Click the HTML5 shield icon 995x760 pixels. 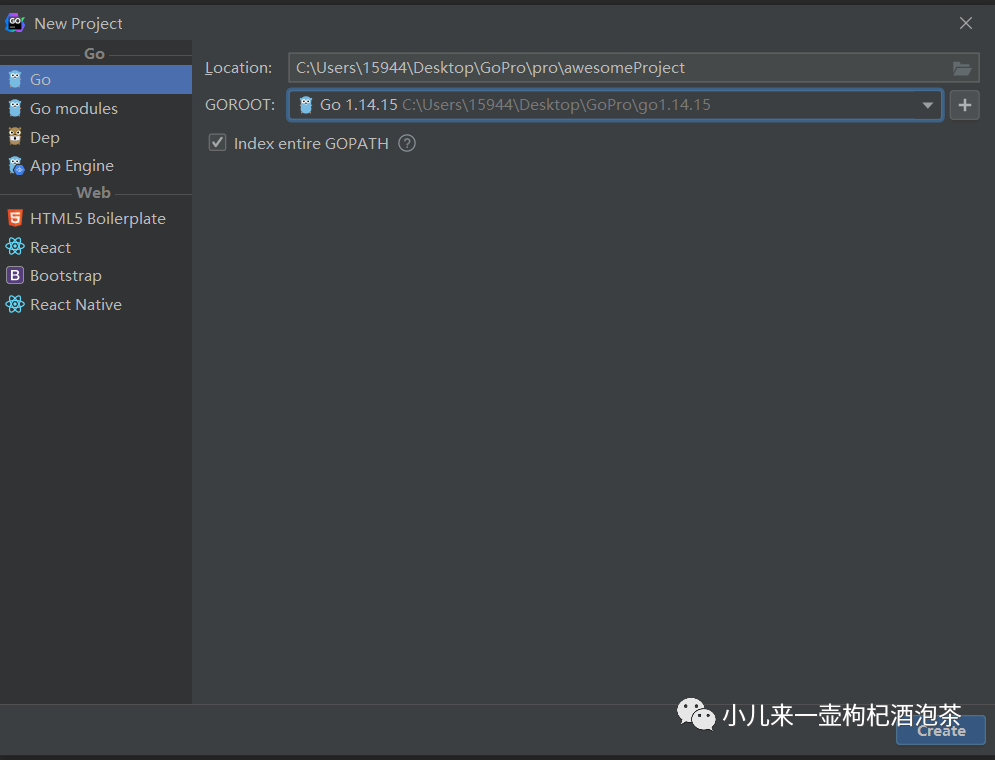(15, 218)
